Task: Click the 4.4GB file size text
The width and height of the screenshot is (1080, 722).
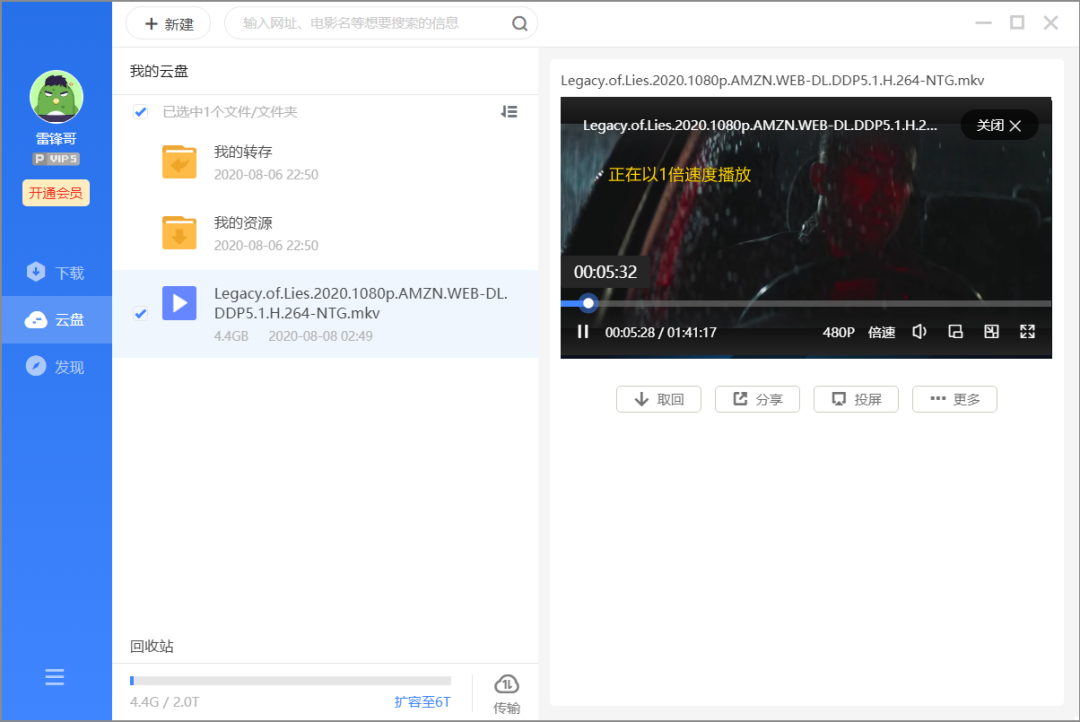Action: click(x=231, y=336)
